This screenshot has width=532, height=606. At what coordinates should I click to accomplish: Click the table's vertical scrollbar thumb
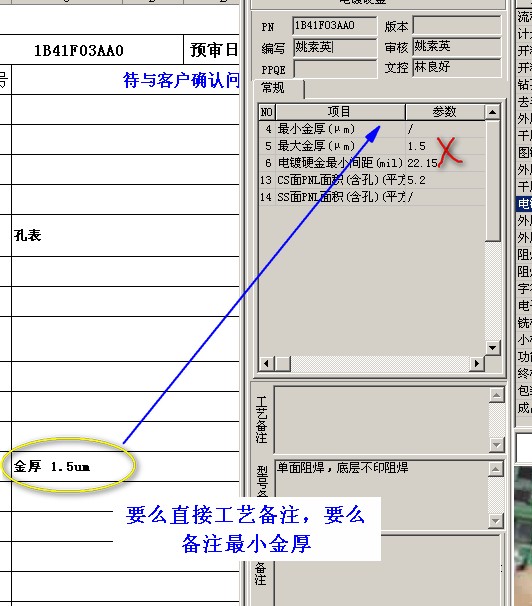tap(492, 180)
